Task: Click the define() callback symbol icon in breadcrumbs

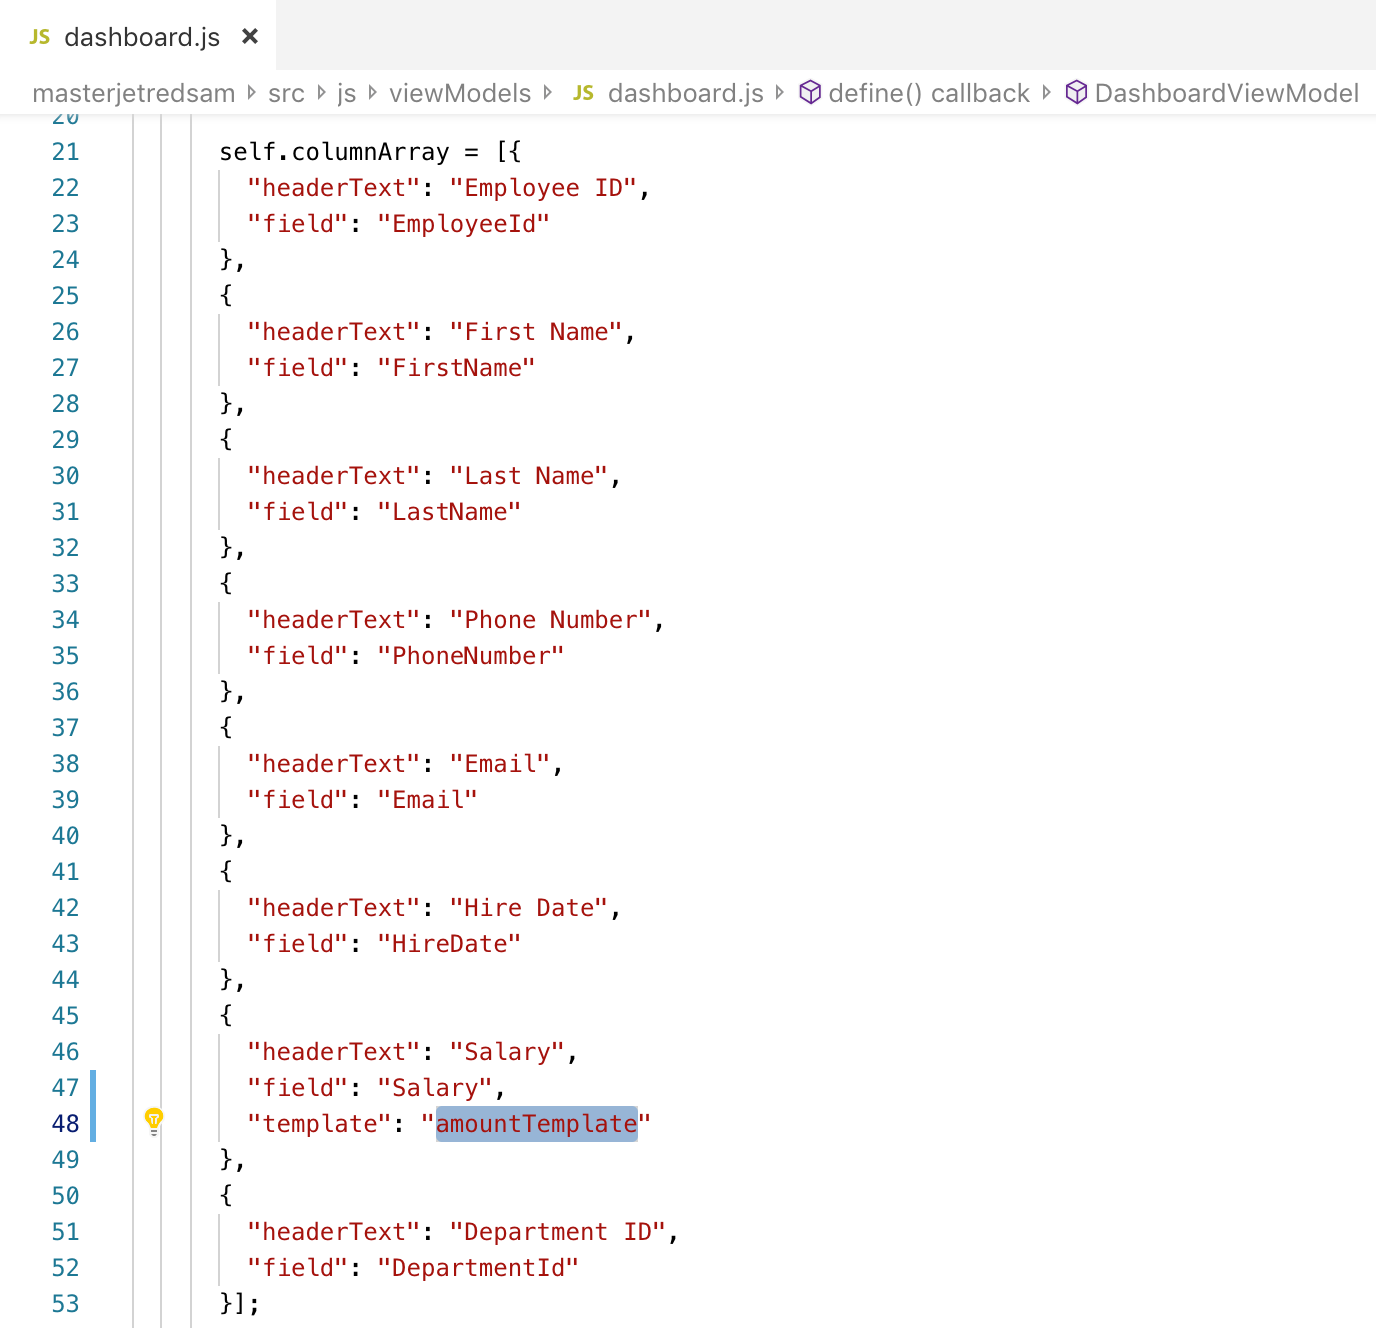Action: click(810, 92)
